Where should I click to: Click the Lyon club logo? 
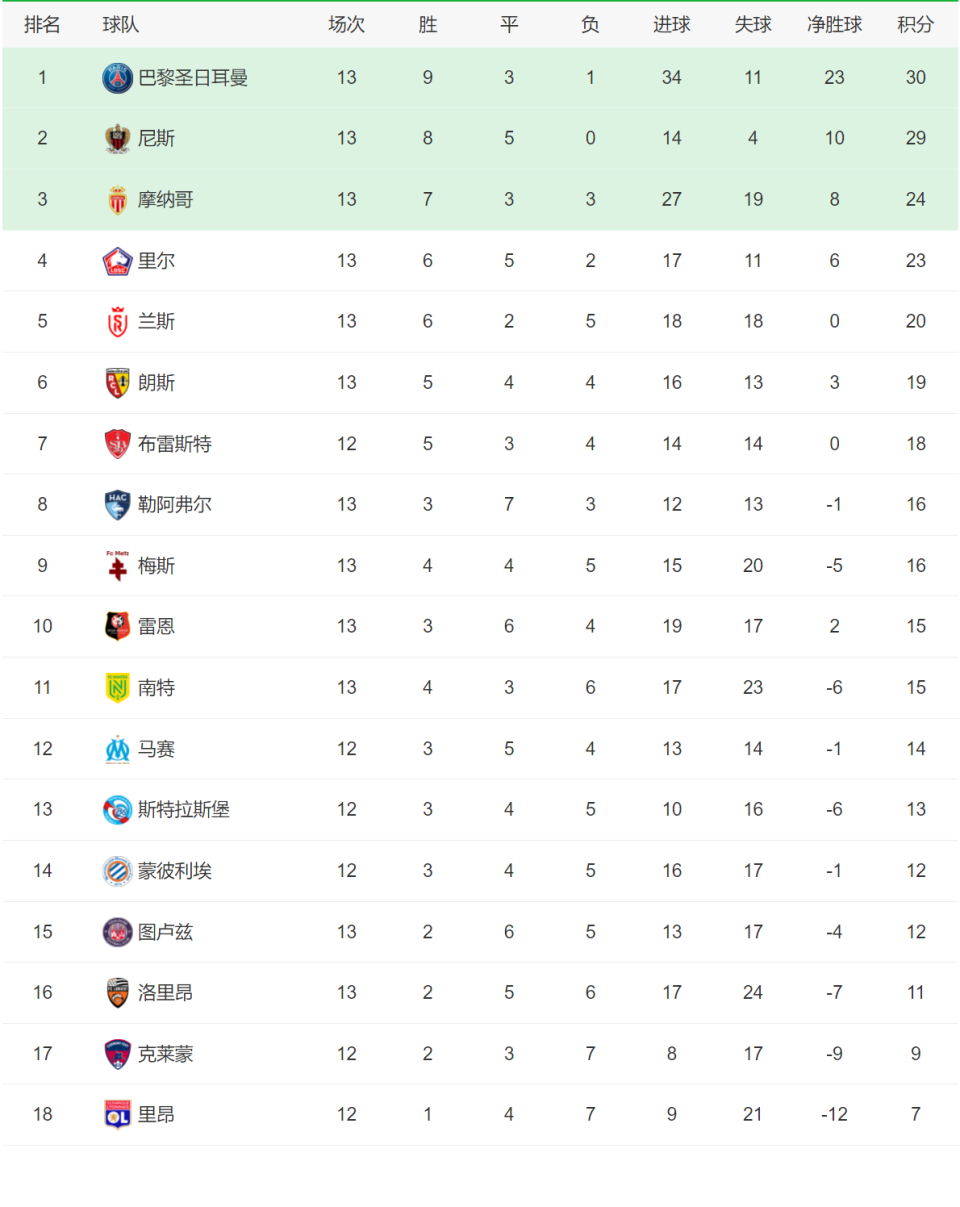(x=117, y=1114)
